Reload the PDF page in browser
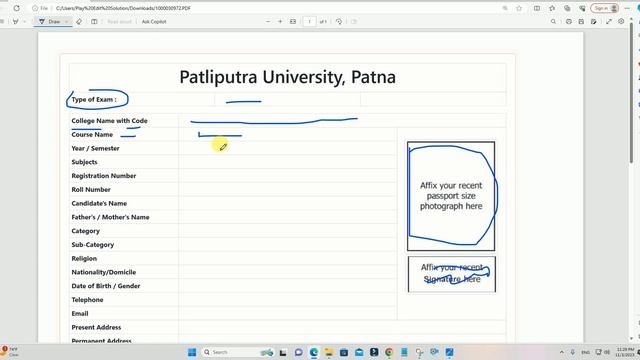Image resolution: width=640 pixels, height=360 pixels. pos(16,8)
